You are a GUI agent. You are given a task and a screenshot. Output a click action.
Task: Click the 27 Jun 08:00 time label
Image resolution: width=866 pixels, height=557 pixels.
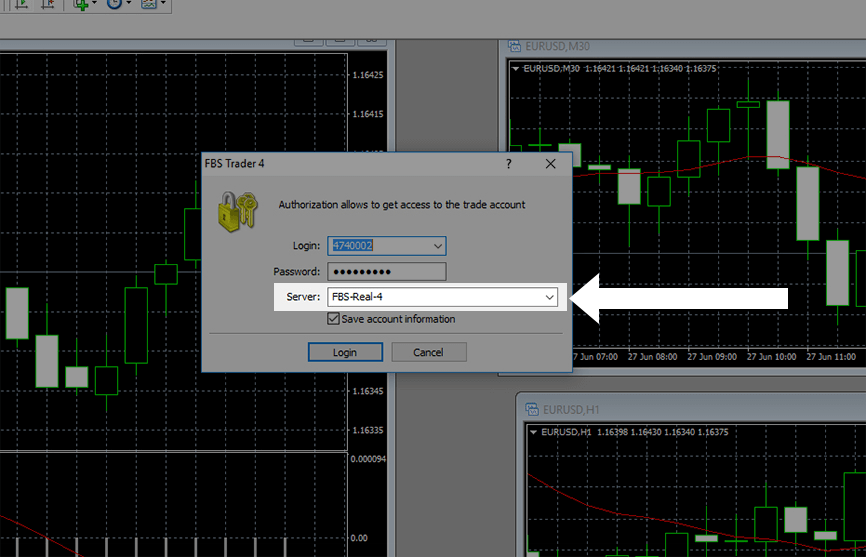(652, 357)
